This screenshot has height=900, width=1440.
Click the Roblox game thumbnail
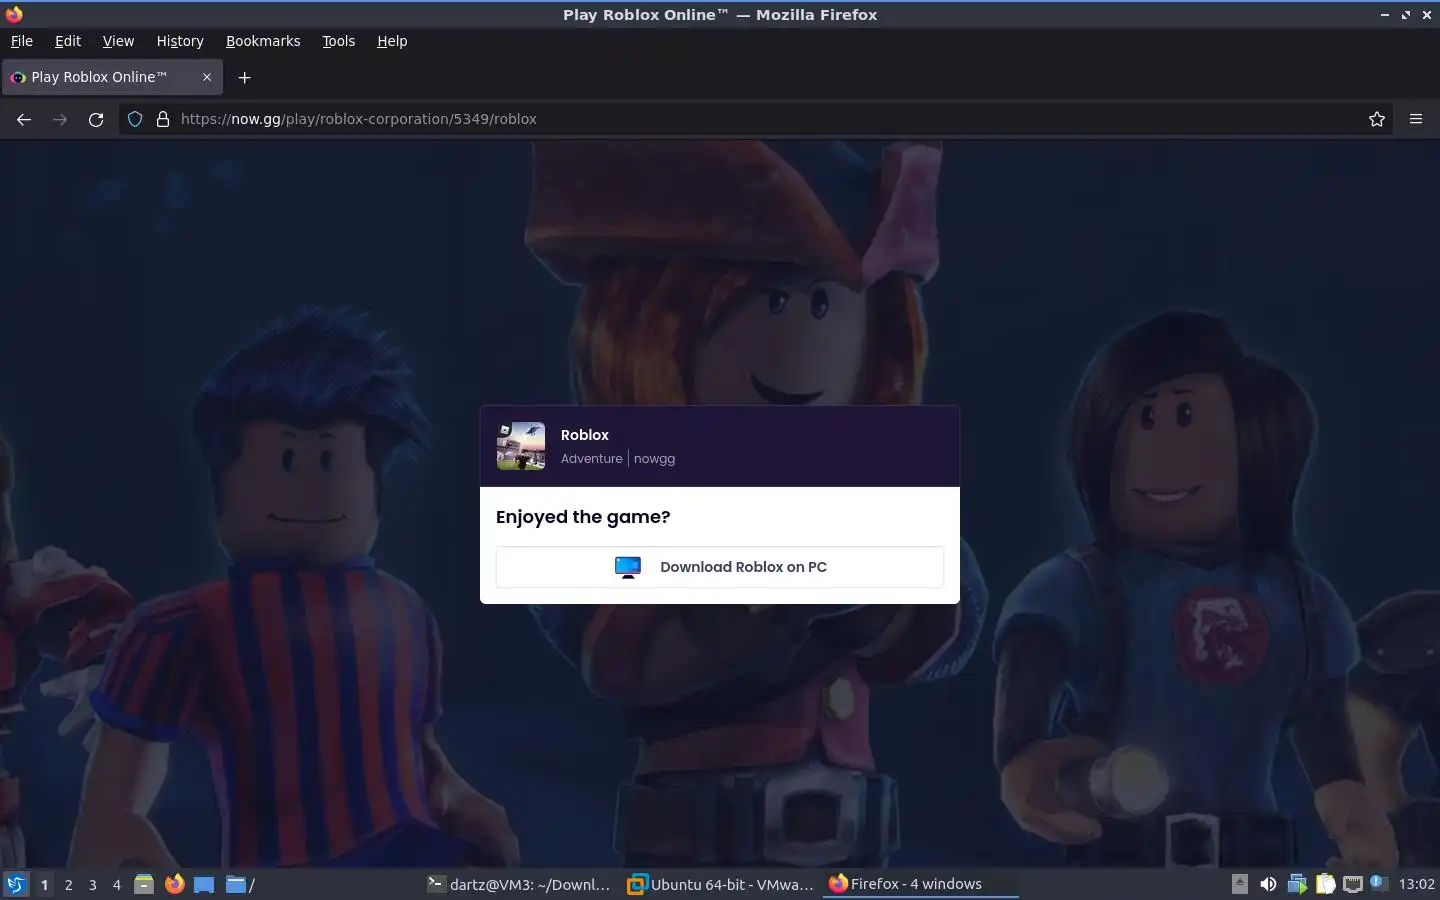pyautogui.click(x=521, y=446)
